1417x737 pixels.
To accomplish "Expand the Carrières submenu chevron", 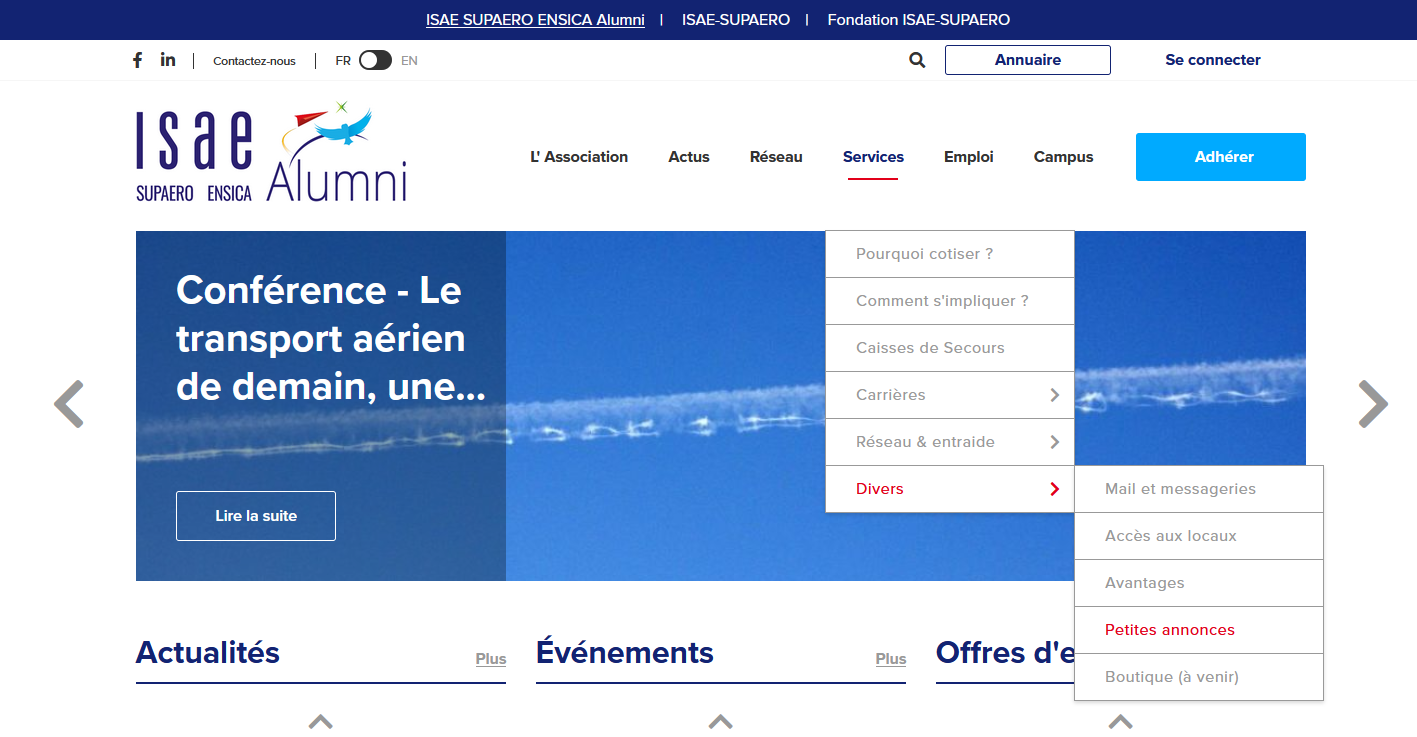I will (1054, 395).
